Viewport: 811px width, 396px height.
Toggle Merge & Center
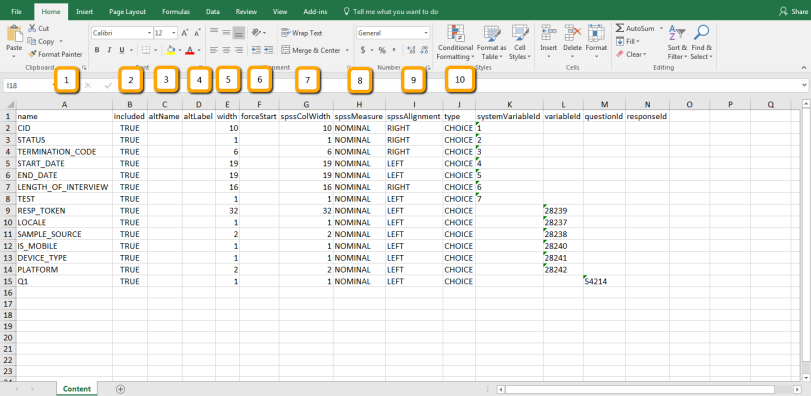click(311, 50)
